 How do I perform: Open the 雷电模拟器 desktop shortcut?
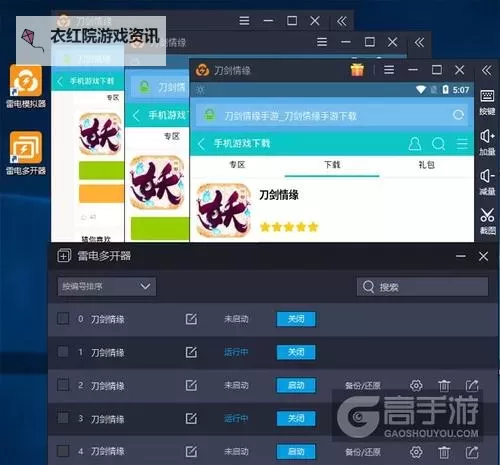tap(26, 86)
